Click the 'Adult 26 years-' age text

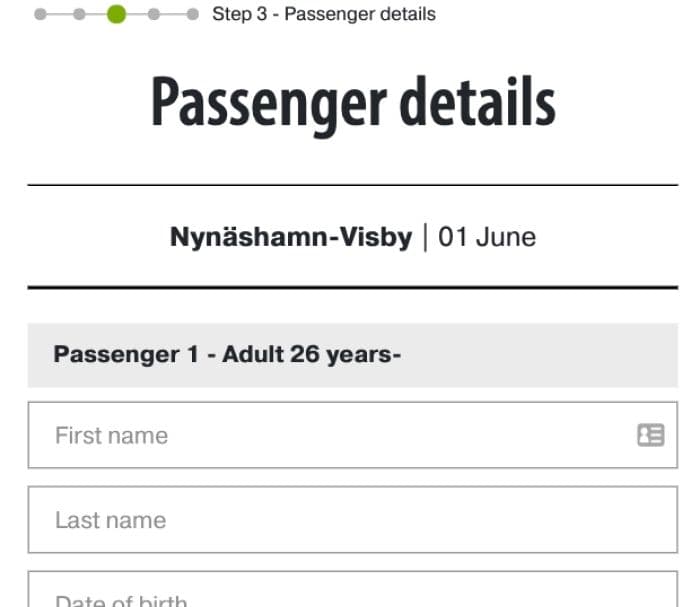[x=311, y=355]
